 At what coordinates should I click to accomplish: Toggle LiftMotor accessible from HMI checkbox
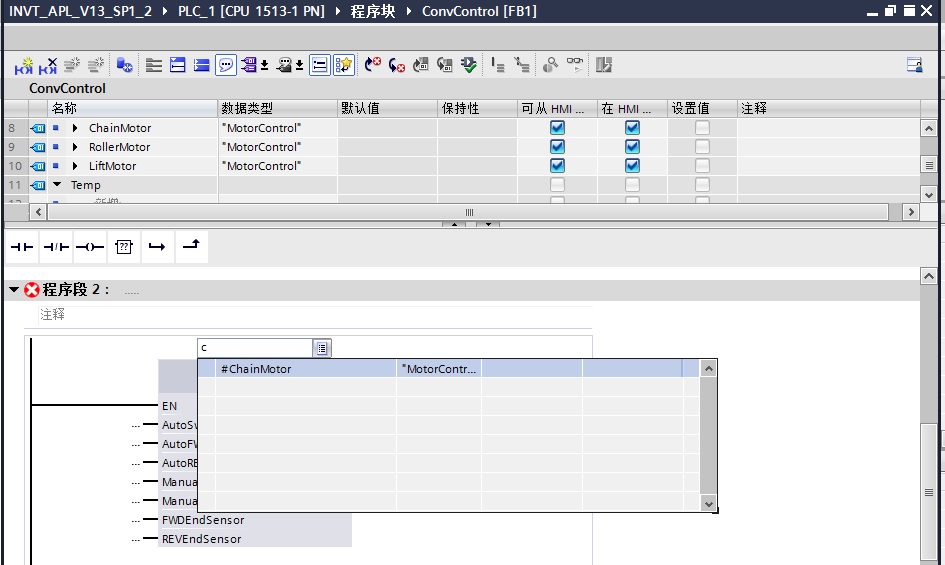click(557, 166)
